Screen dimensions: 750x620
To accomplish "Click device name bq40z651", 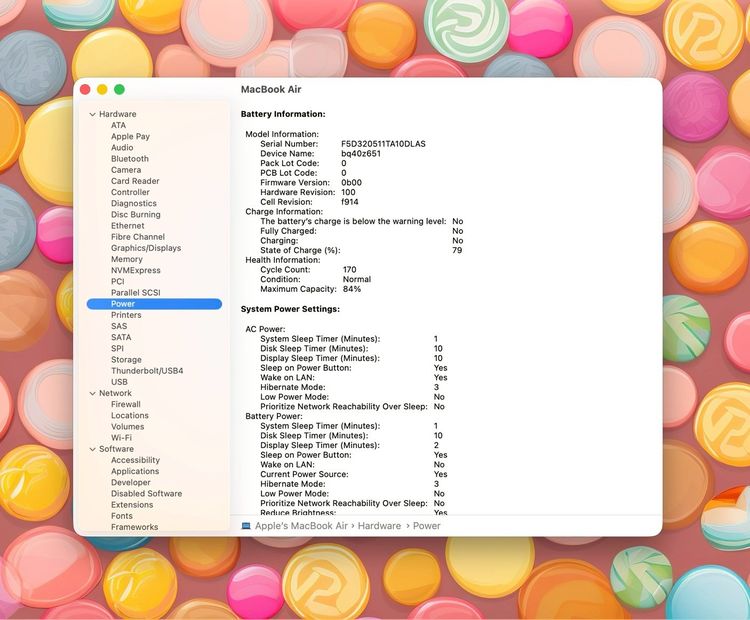I will pyautogui.click(x=361, y=154).
